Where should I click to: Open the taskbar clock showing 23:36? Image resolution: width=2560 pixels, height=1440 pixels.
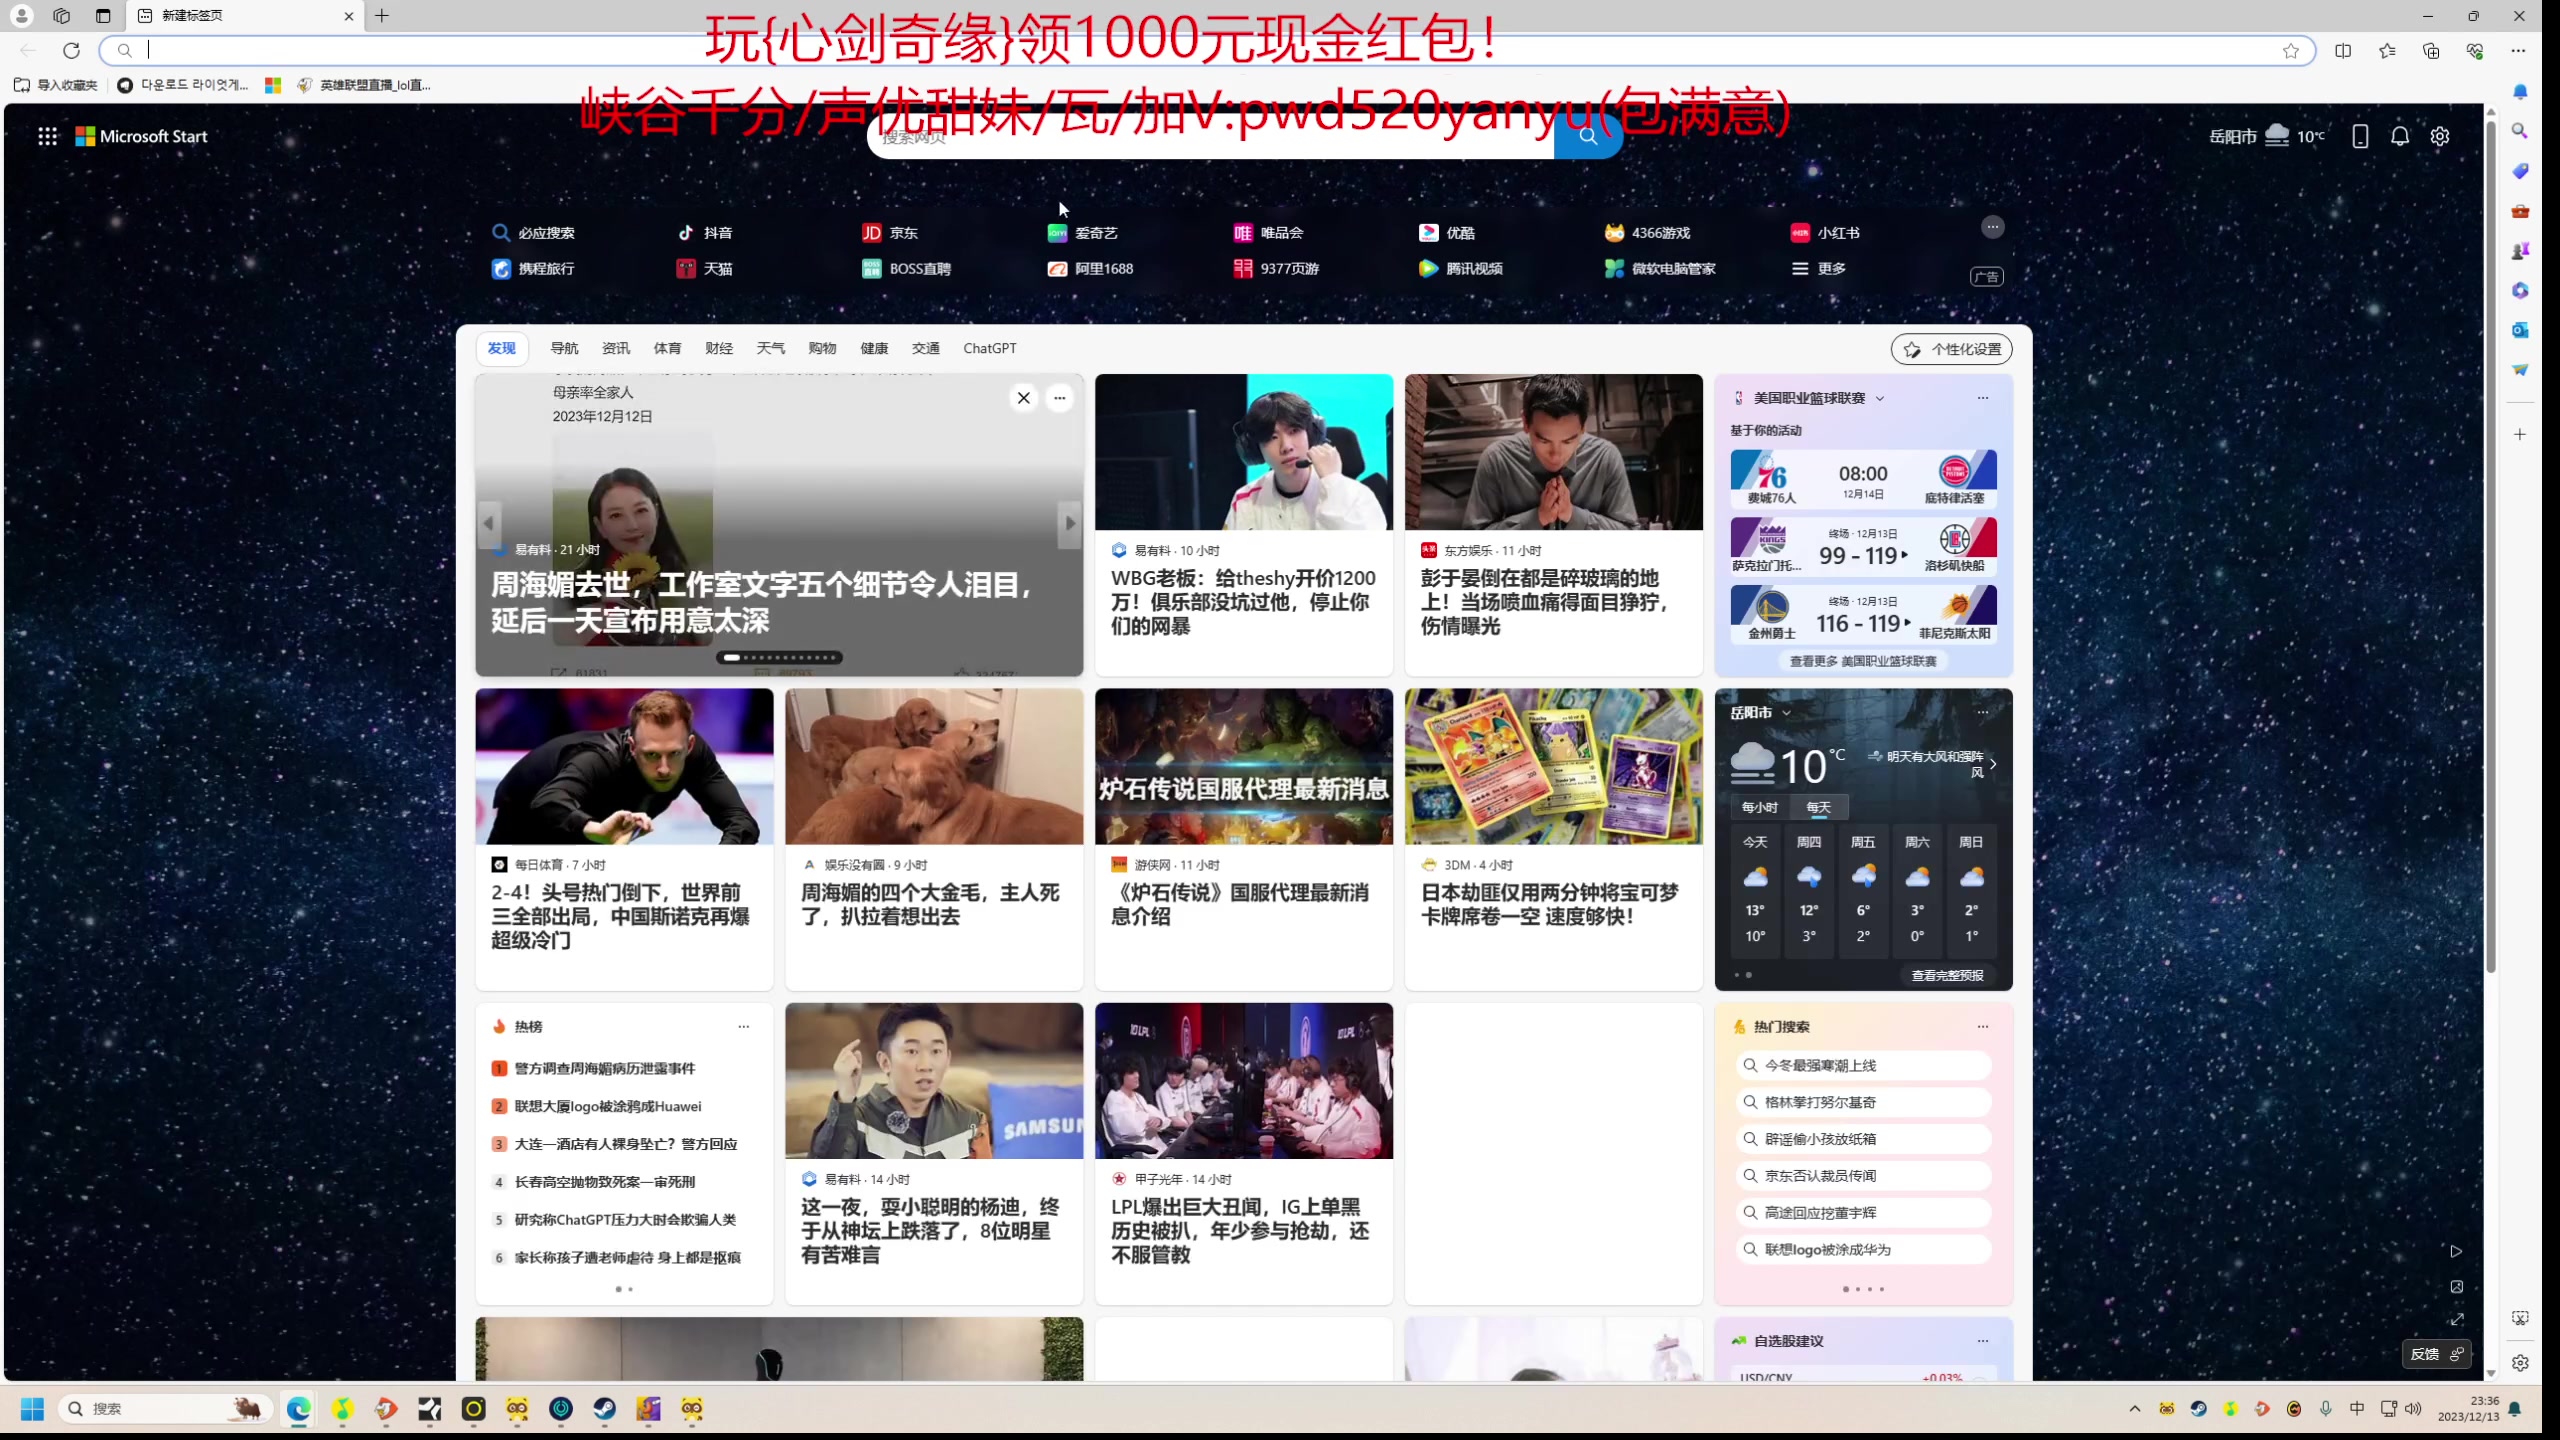click(x=2468, y=1409)
